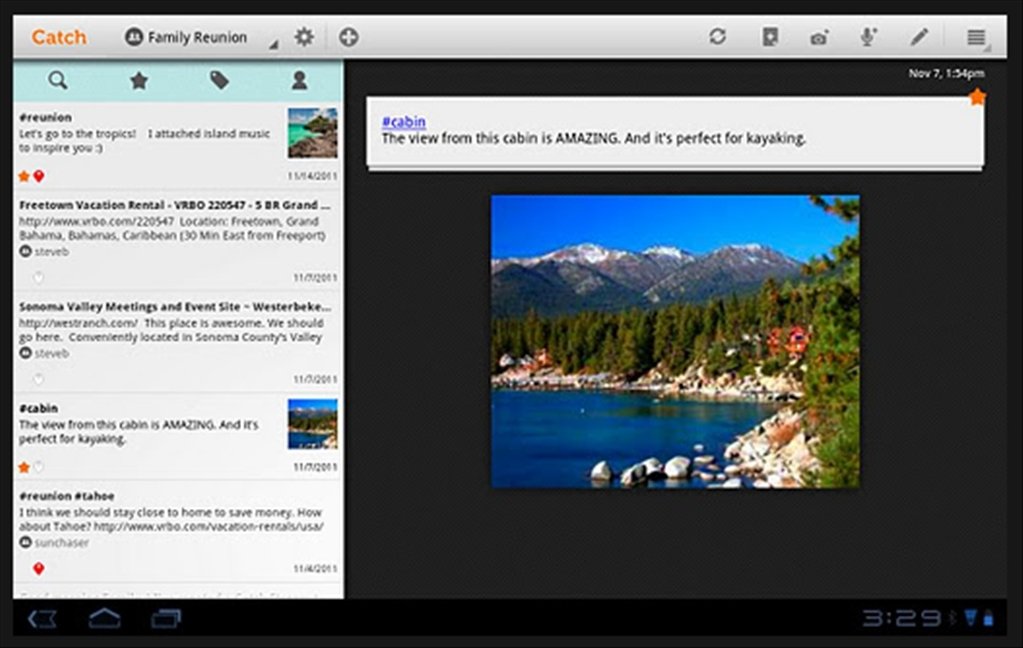This screenshot has height=648, width=1023.
Task: Open the Catch logo home
Action: click(59, 37)
